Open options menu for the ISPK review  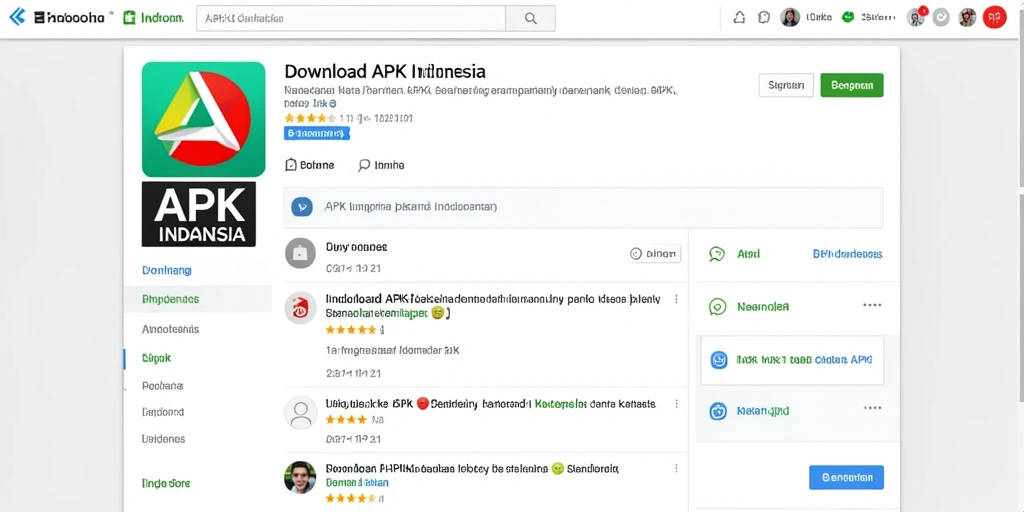[x=676, y=404]
